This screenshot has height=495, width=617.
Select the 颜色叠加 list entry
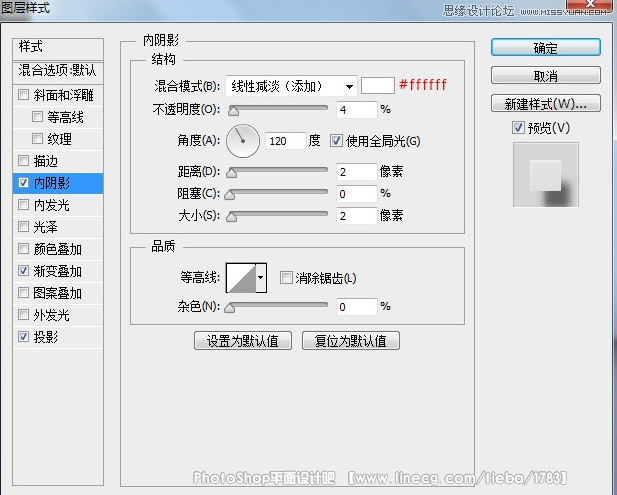(x=58, y=249)
